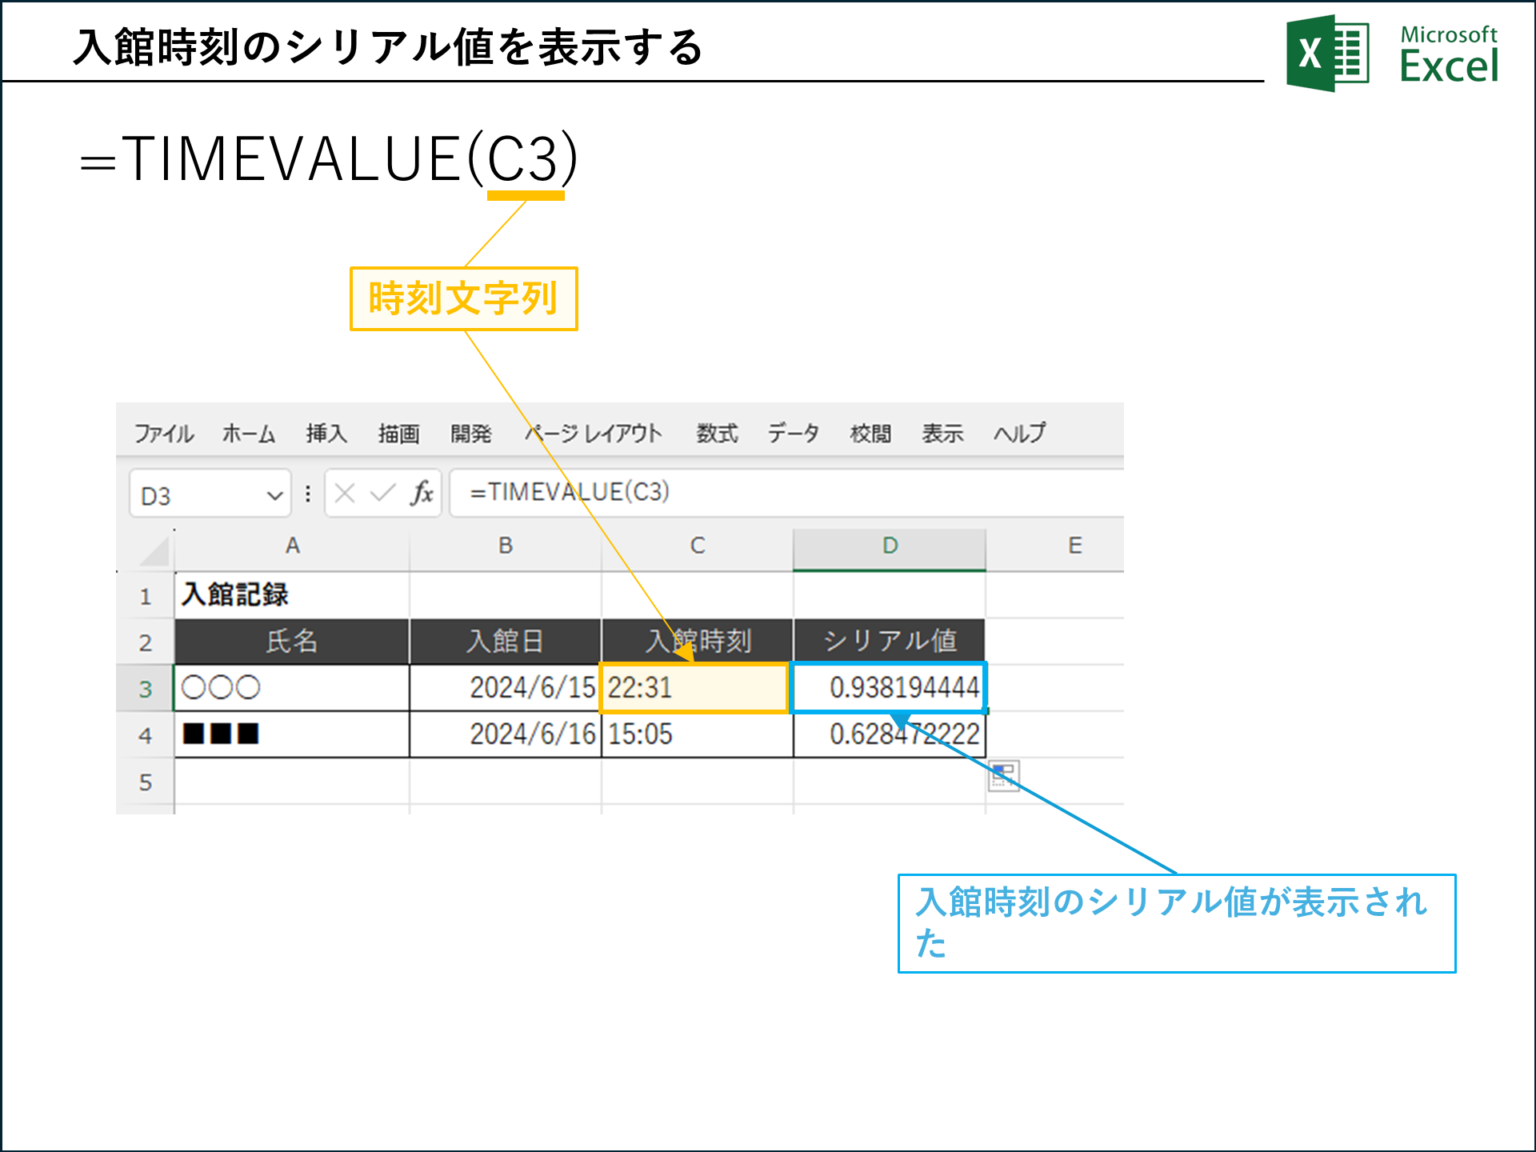This screenshot has height=1152, width=1536.
Task: Open the 数式 tab
Action: (717, 433)
